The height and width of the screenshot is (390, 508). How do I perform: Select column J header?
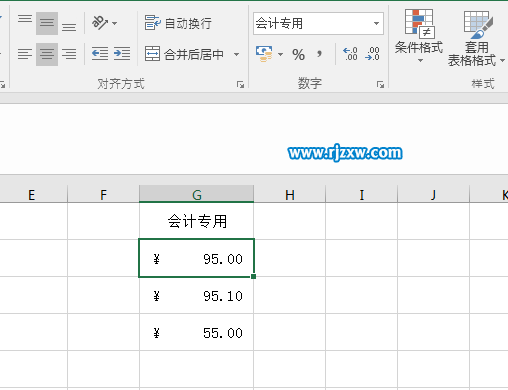pos(433,194)
